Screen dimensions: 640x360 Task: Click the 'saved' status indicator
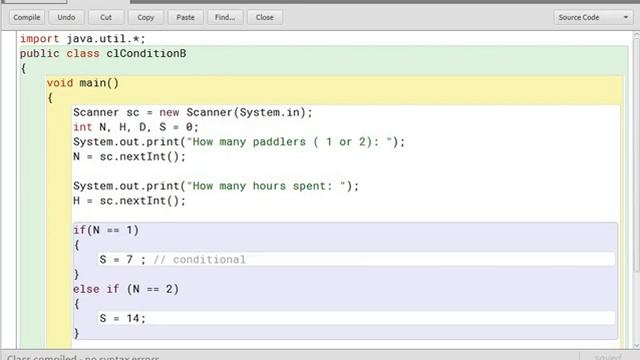tap(608, 357)
